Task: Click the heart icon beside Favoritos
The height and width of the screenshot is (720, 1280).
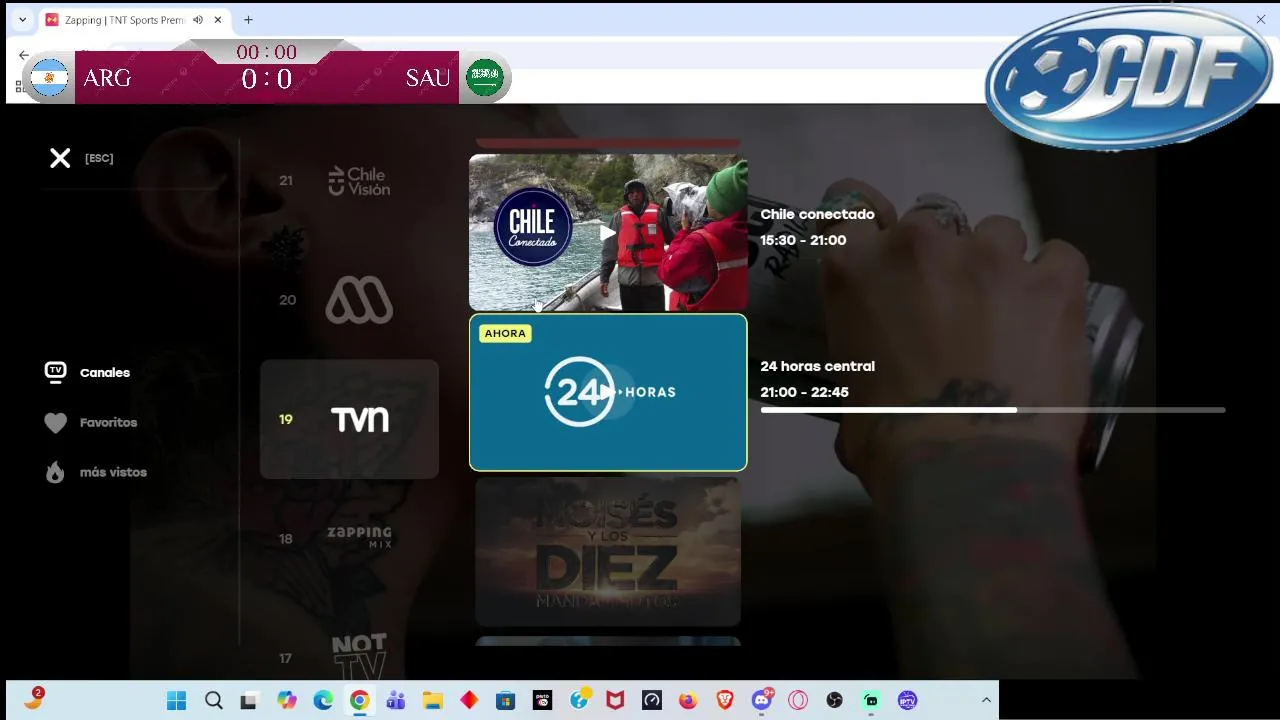Action: click(55, 423)
